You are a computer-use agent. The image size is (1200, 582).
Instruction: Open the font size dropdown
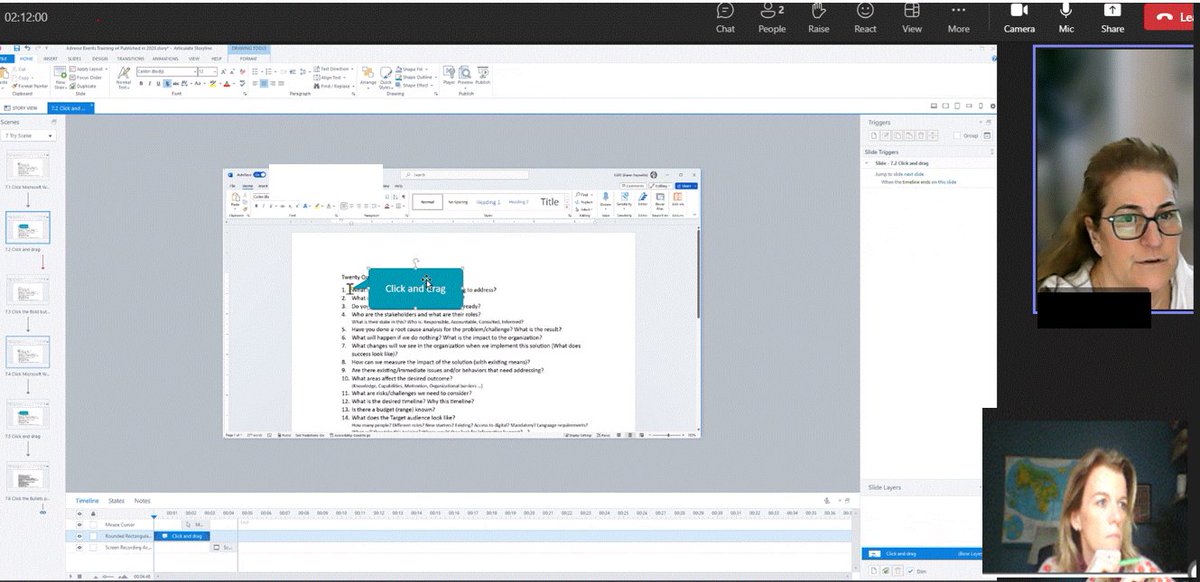click(207, 71)
